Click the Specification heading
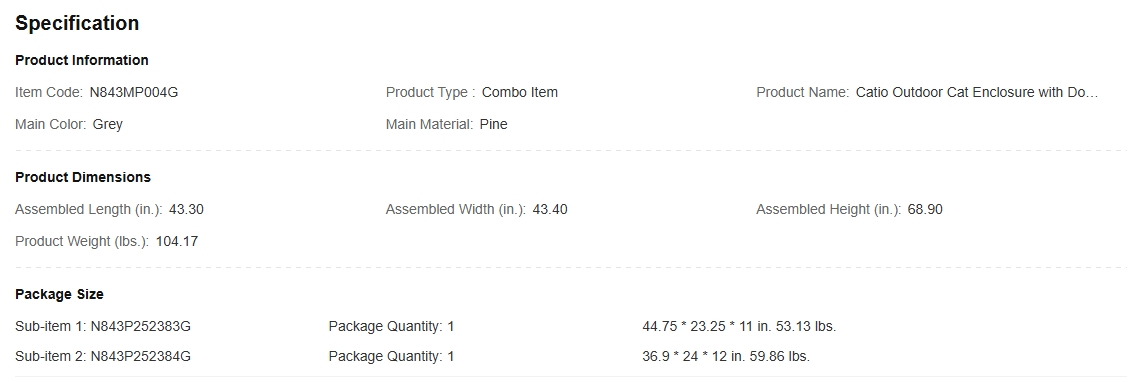Image resolution: width=1138 pixels, height=383 pixels. (77, 23)
